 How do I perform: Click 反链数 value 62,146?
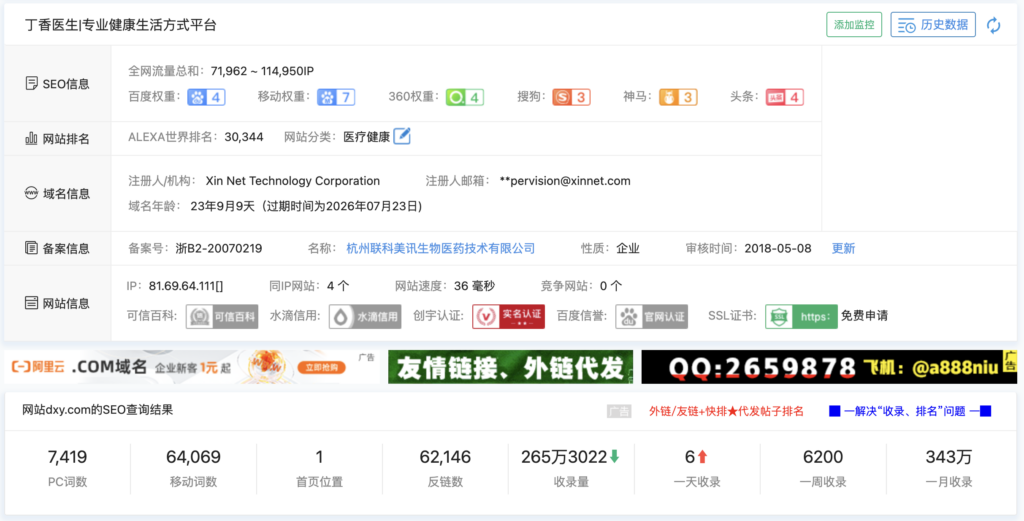445,457
